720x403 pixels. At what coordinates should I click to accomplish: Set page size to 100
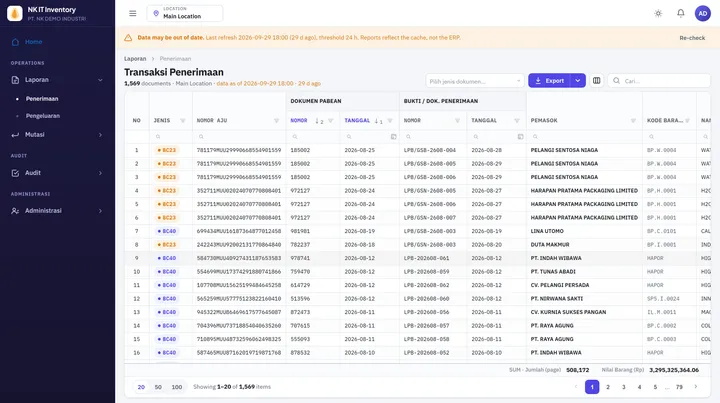(177, 387)
